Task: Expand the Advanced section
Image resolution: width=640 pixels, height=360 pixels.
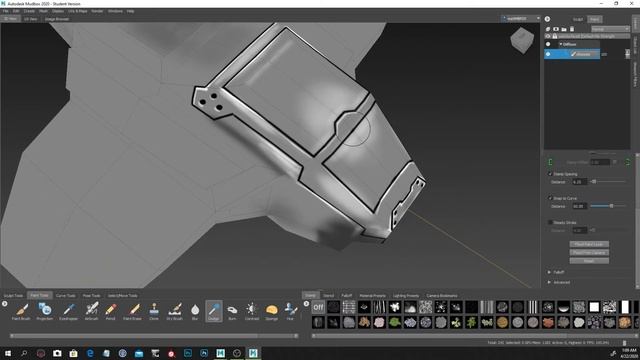Action: click(x=549, y=282)
